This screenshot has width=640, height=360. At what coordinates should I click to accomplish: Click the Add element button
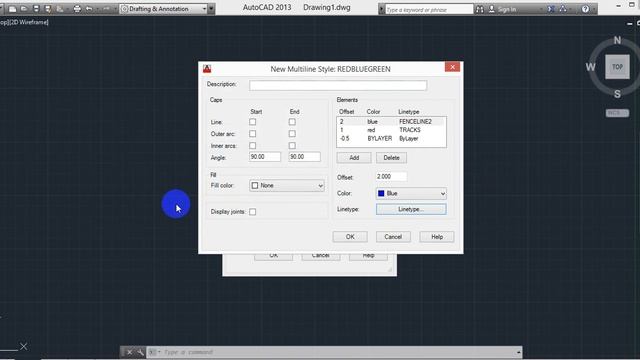(354, 158)
